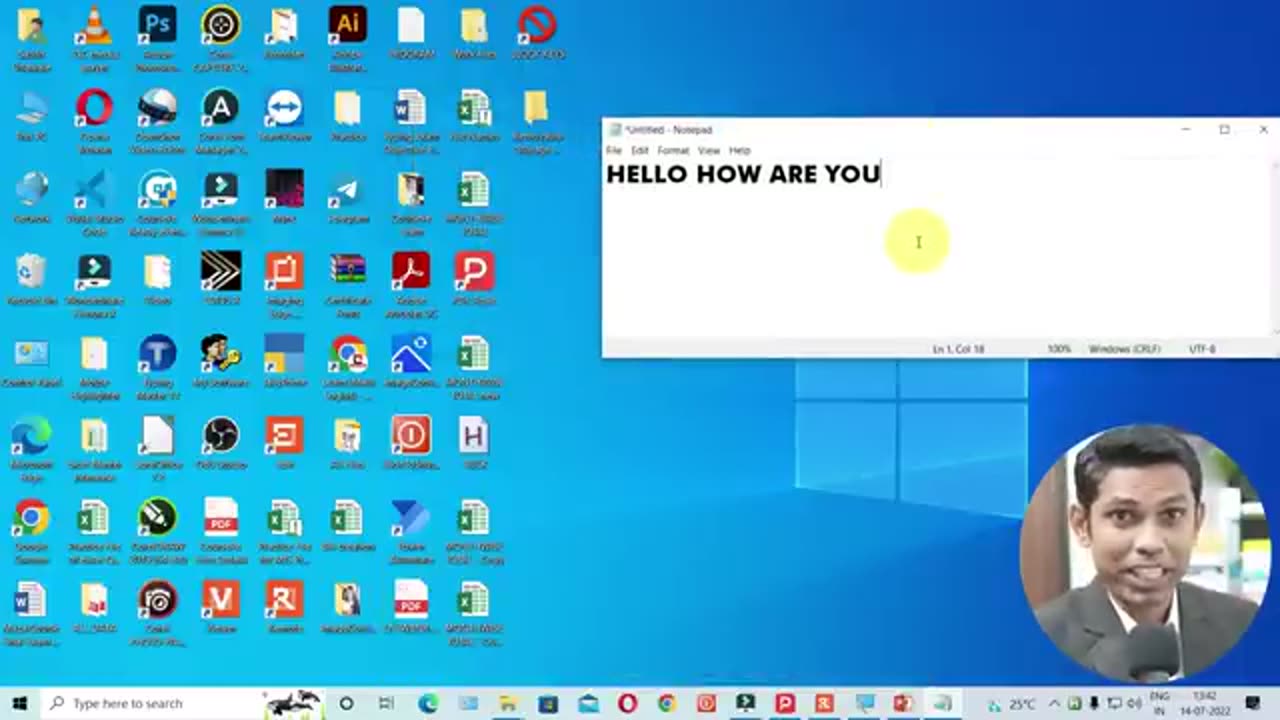Image resolution: width=1280 pixels, height=720 pixels.
Task: Minimize the Notepad window
Action: (x=1185, y=129)
